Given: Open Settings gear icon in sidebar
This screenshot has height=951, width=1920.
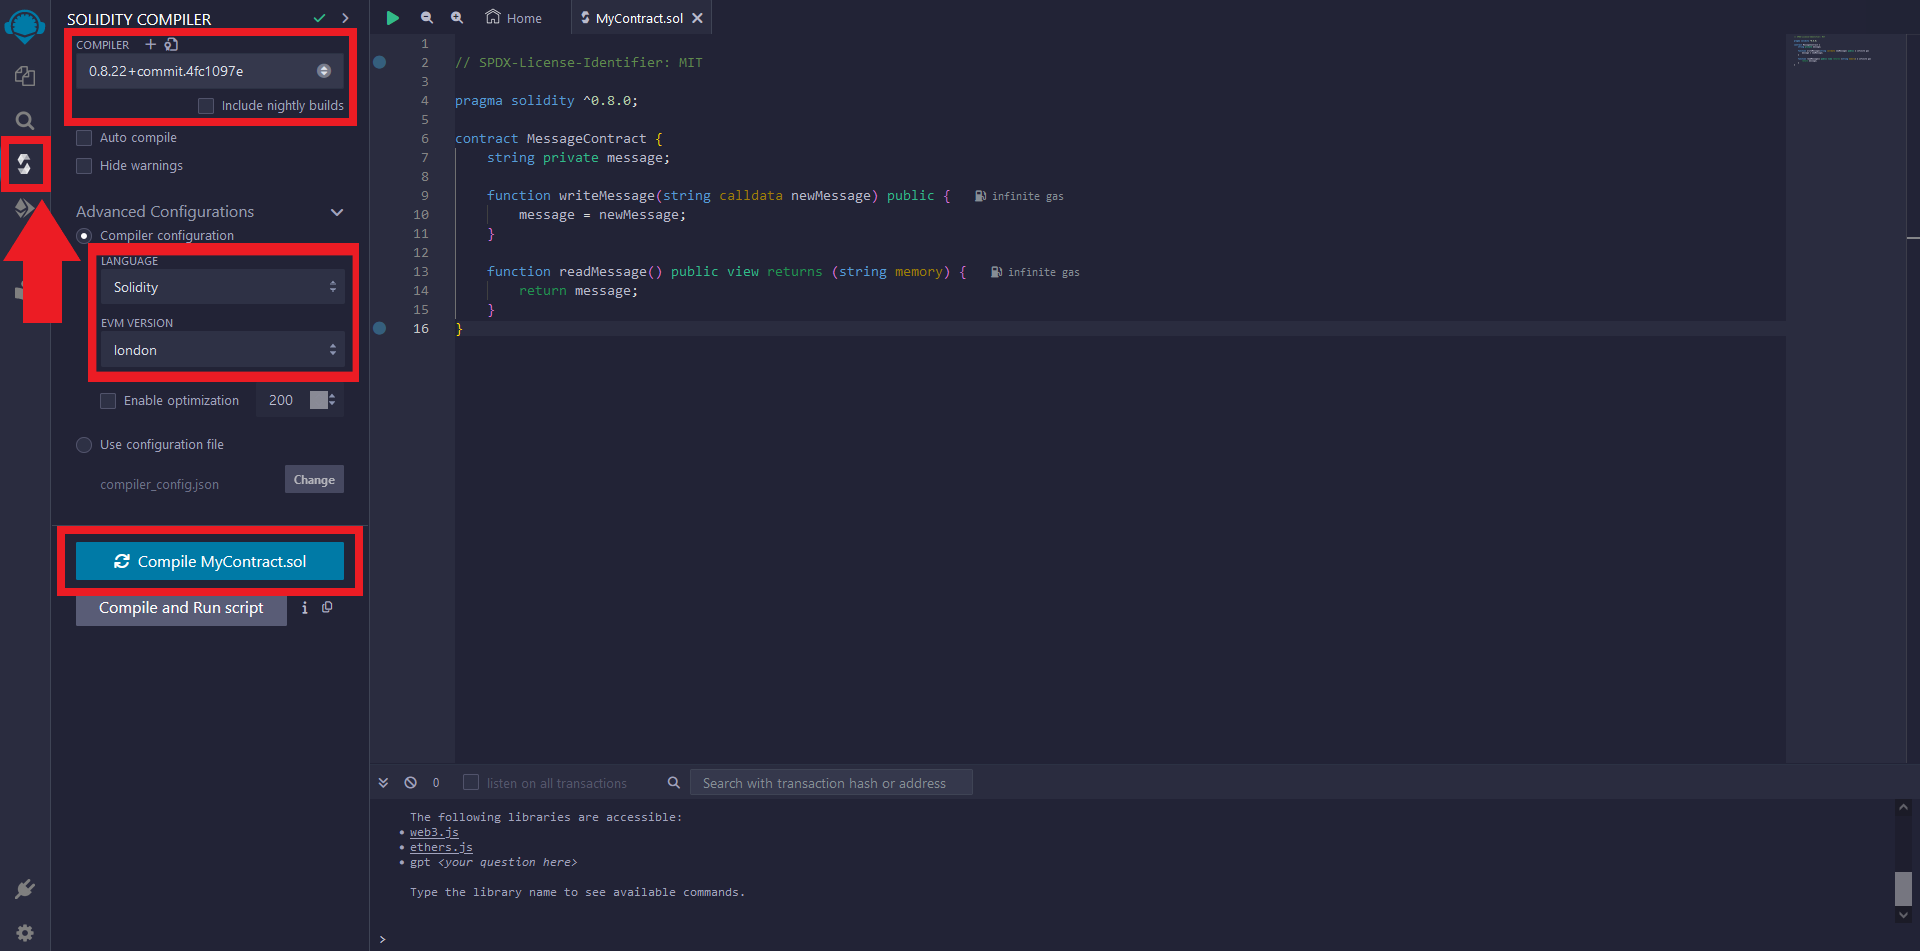Looking at the screenshot, I should tap(25, 932).
